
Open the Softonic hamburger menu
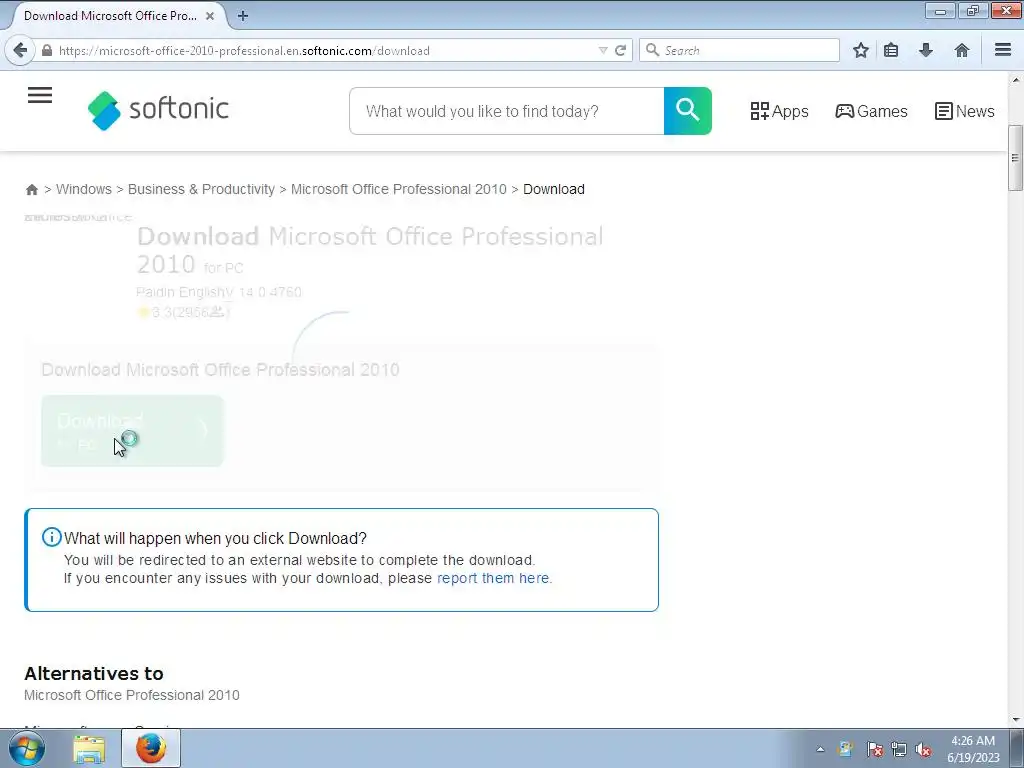click(40, 95)
